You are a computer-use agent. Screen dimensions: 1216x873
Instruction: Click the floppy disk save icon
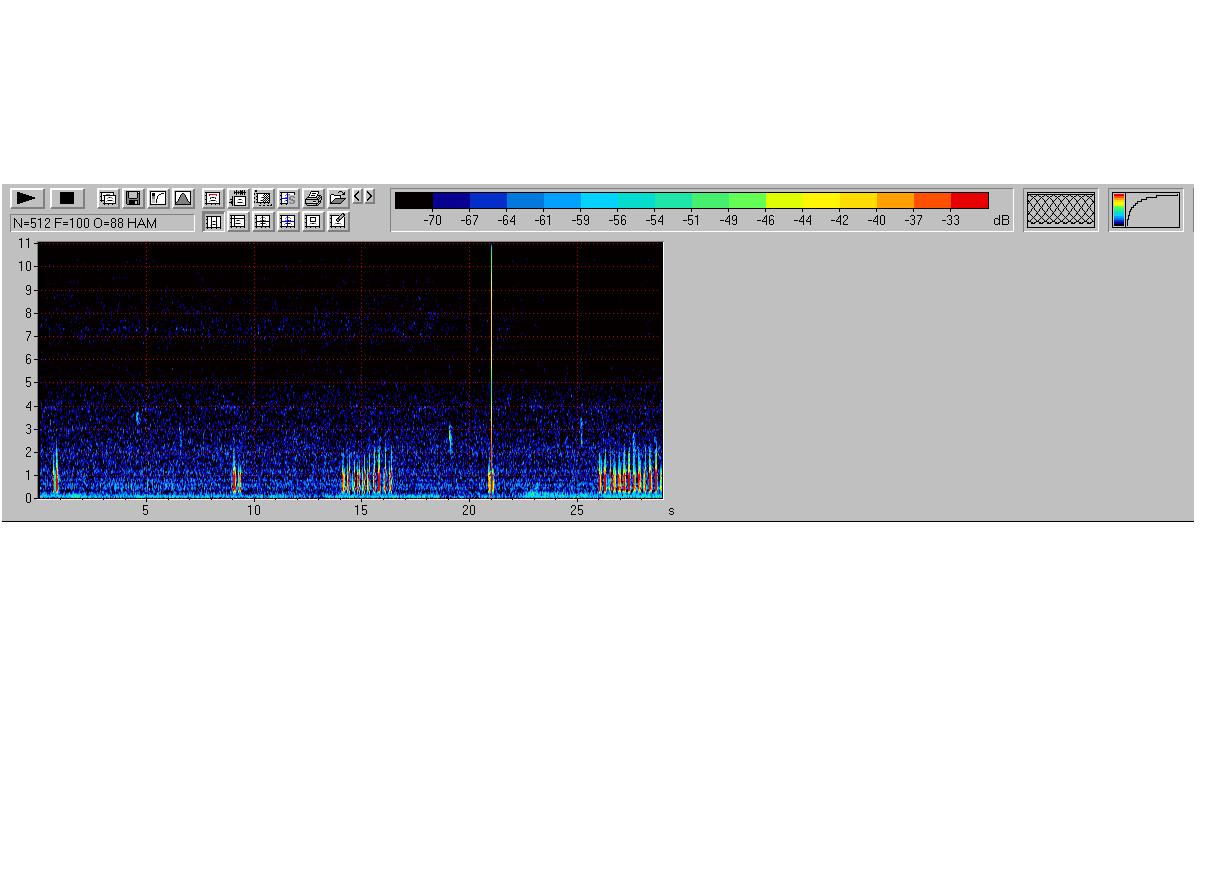(x=133, y=198)
